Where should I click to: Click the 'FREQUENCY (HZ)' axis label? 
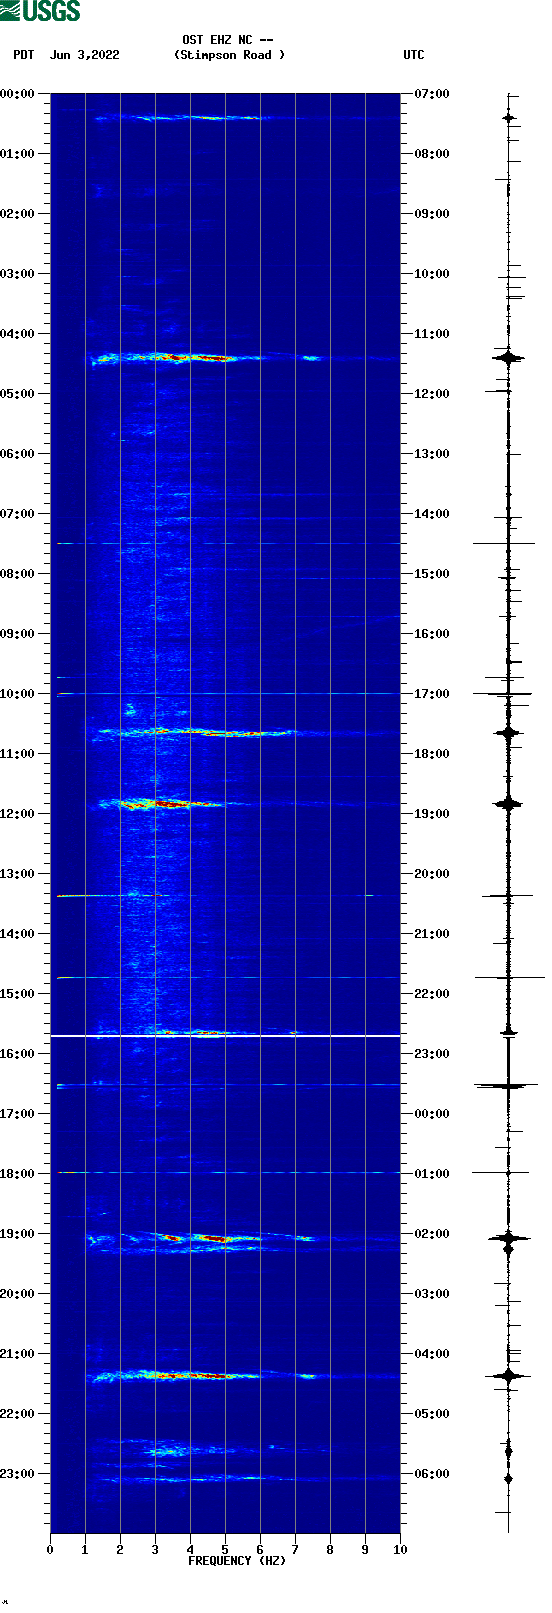pyautogui.click(x=237, y=1560)
